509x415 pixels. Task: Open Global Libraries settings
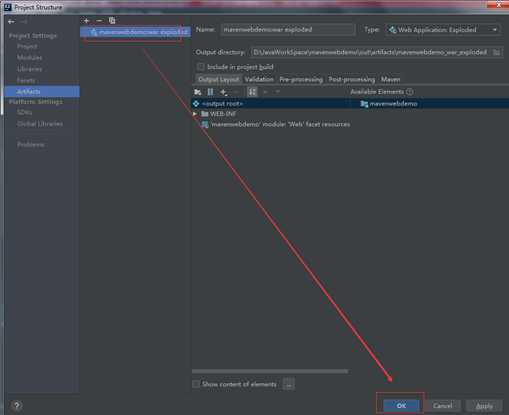click(40, 124)
